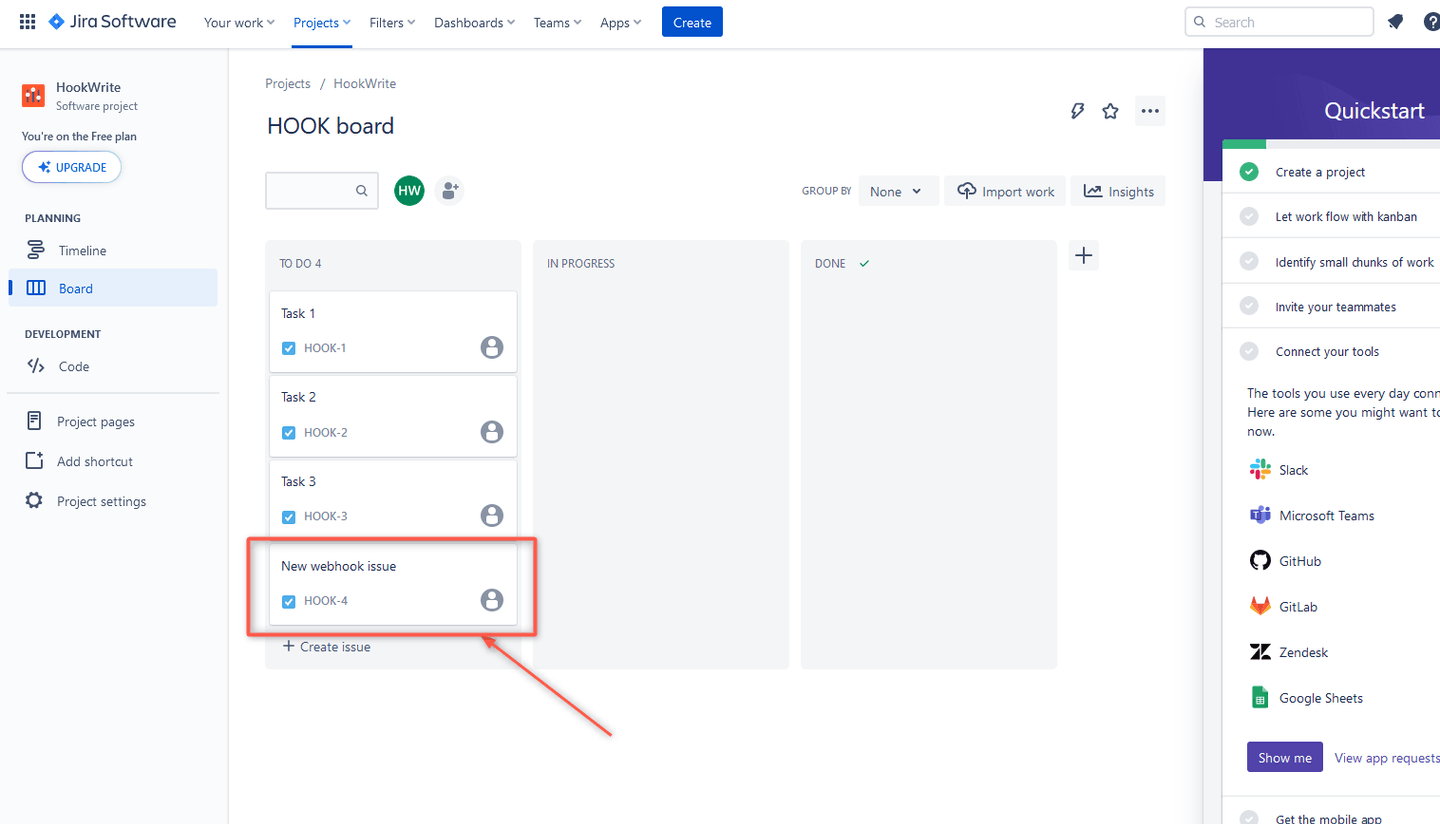Open notifications via the bell icon
1440x824 pixels.
point(1396,21)
